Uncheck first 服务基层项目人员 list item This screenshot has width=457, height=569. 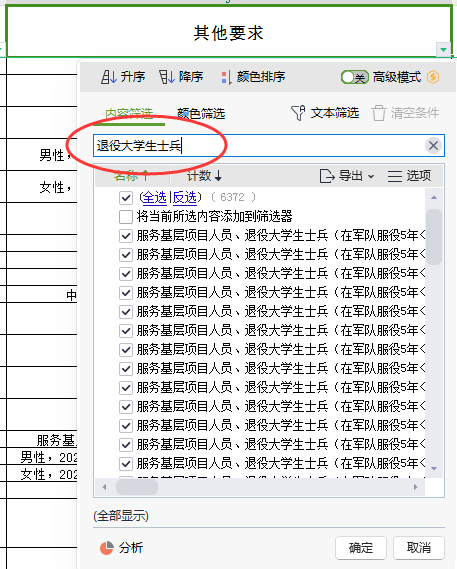pyautogui.click(x=126, y=236)
